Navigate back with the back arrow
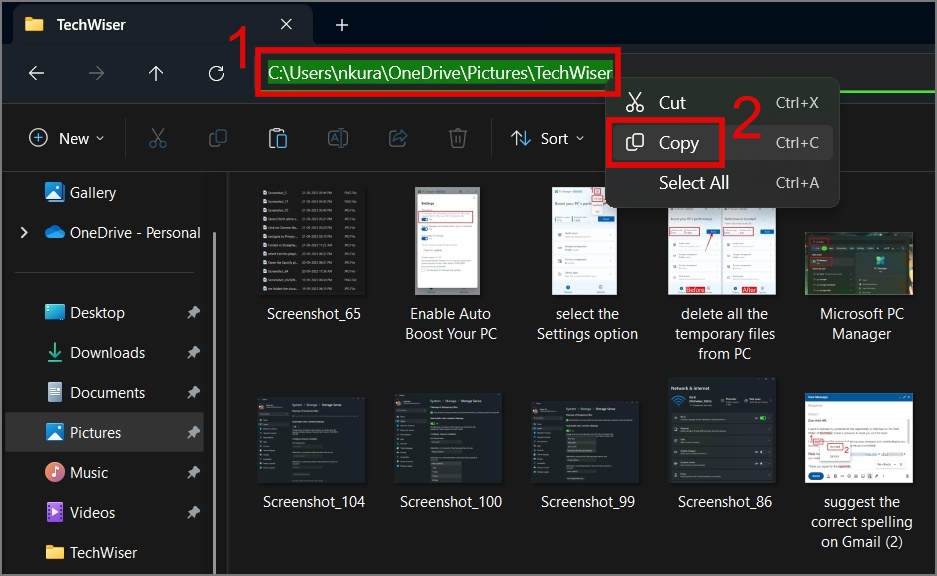 coord(36,73)
